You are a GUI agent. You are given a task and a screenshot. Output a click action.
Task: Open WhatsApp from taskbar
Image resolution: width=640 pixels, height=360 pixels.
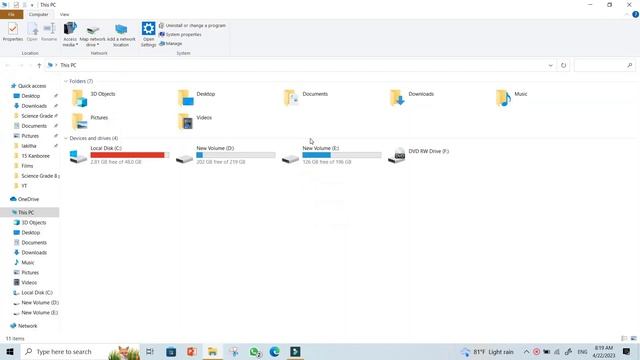[255, 351]
